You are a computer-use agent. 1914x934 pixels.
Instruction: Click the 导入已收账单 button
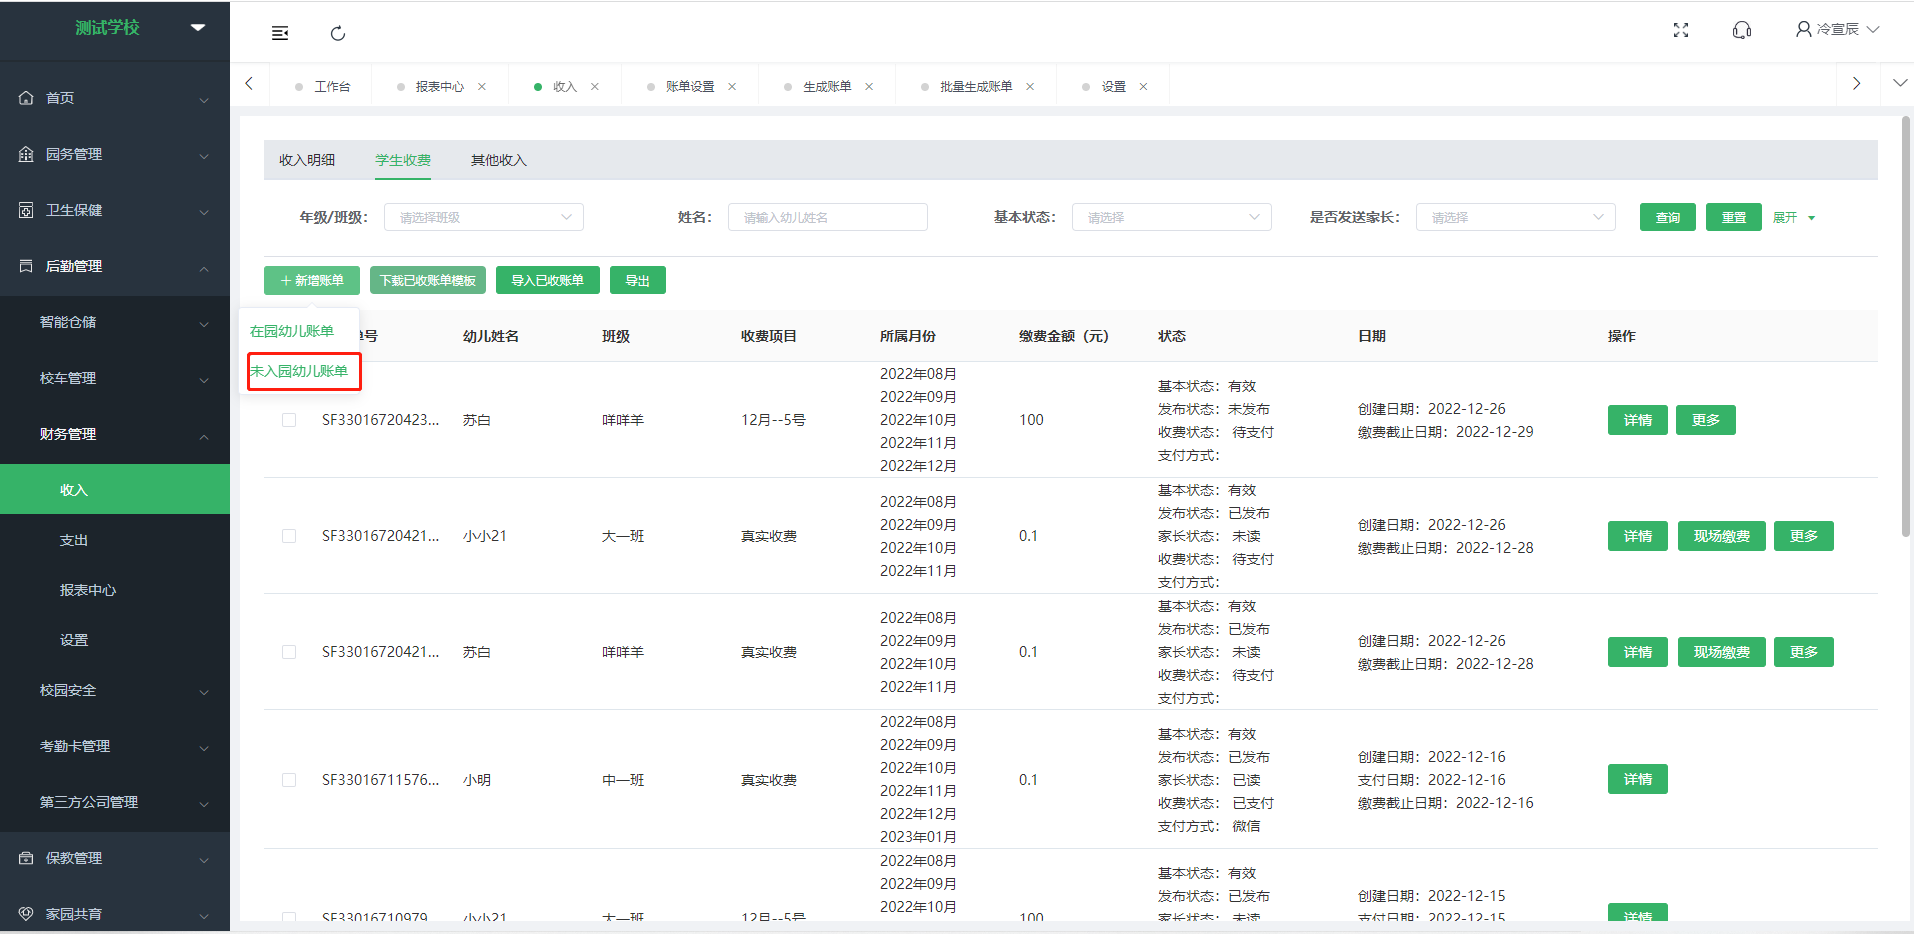(x=548, y=280)
